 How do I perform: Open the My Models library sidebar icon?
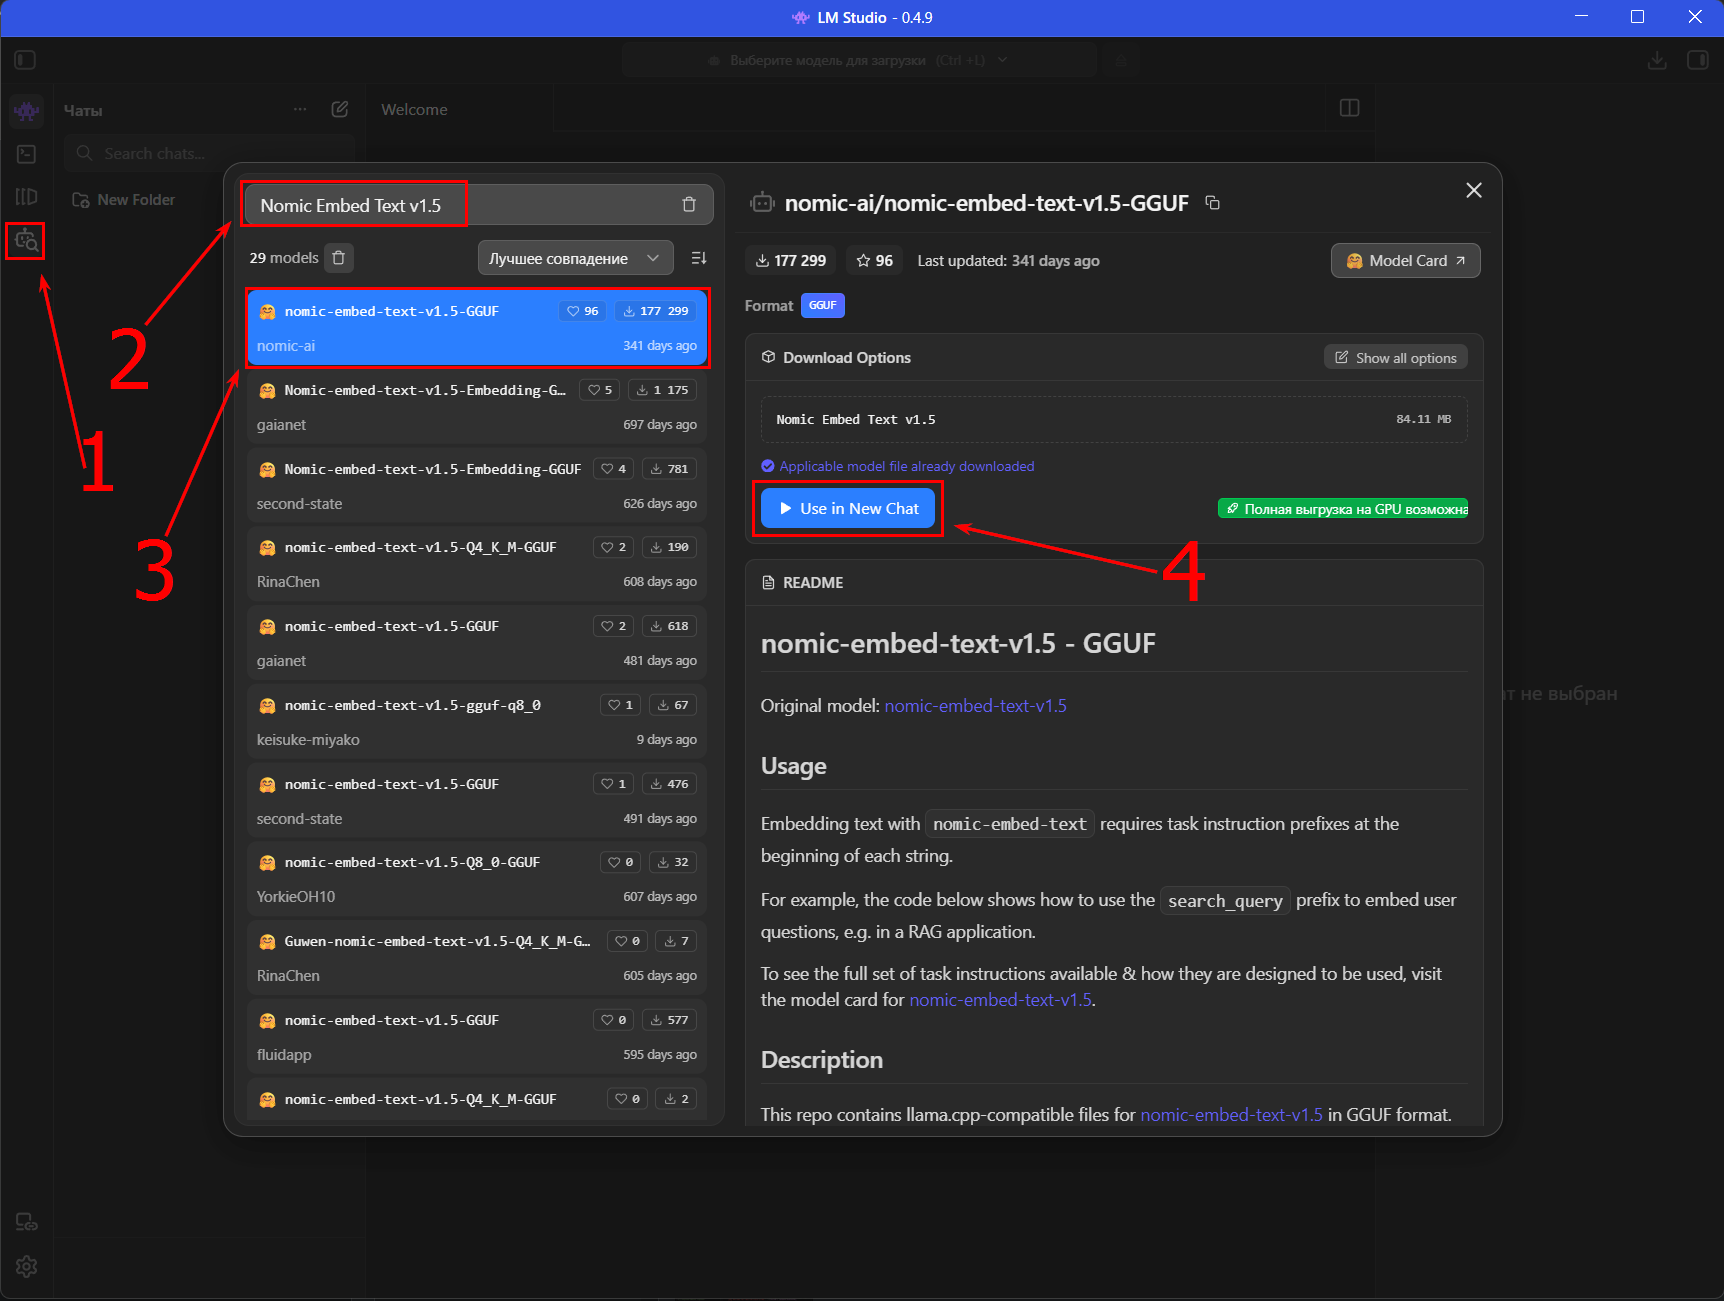[26, 197]
